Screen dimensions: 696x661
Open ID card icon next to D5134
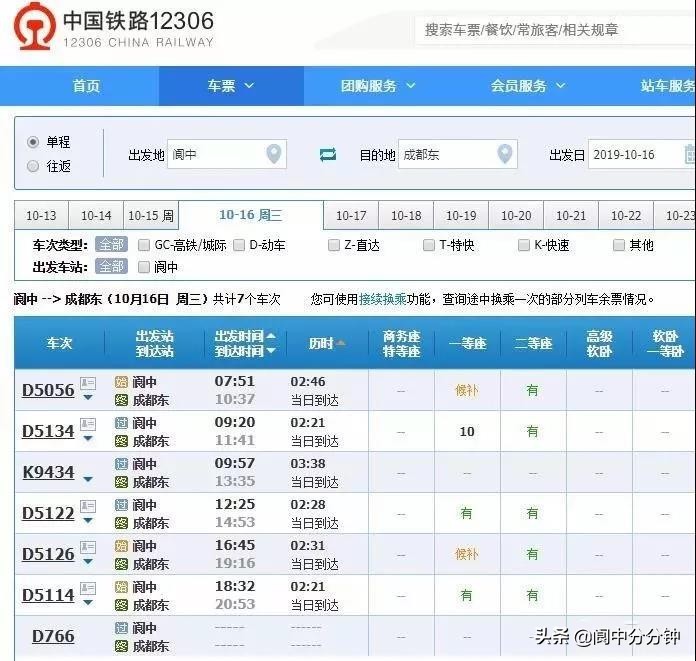pos(88,424)
